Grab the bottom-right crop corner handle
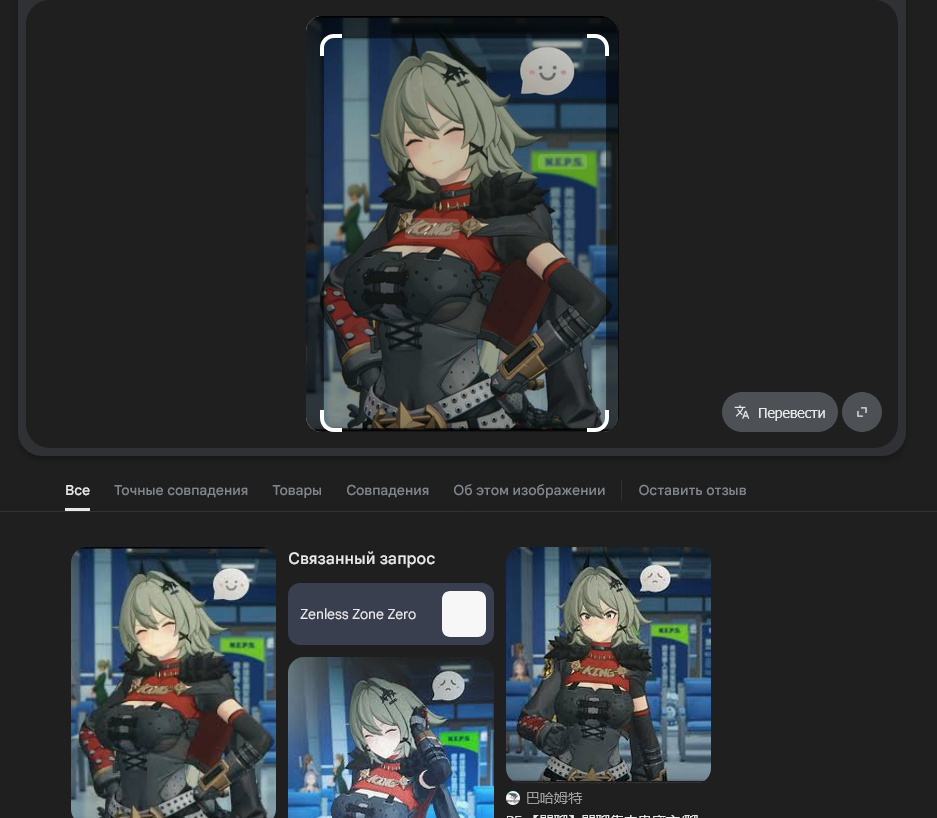Screen dimensions: 937x818 pos(598,420)
